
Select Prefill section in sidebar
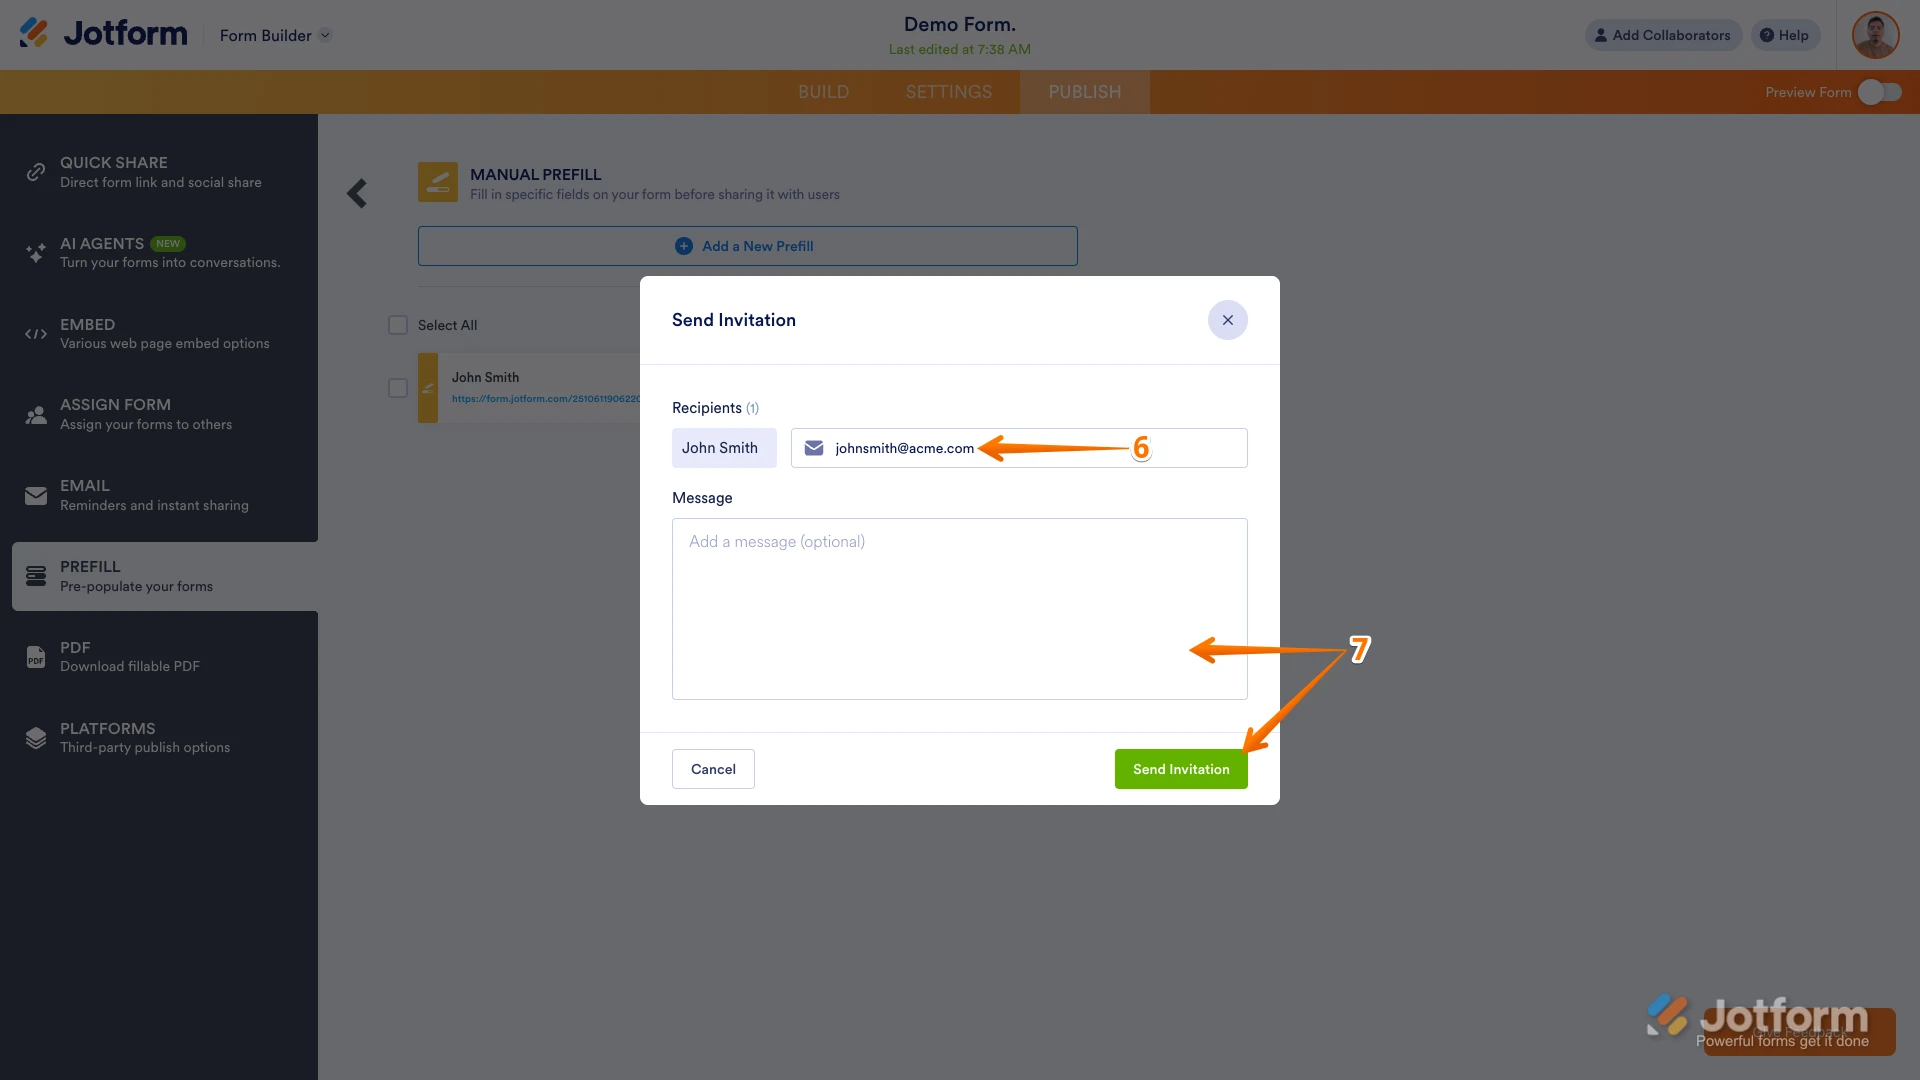165,576
